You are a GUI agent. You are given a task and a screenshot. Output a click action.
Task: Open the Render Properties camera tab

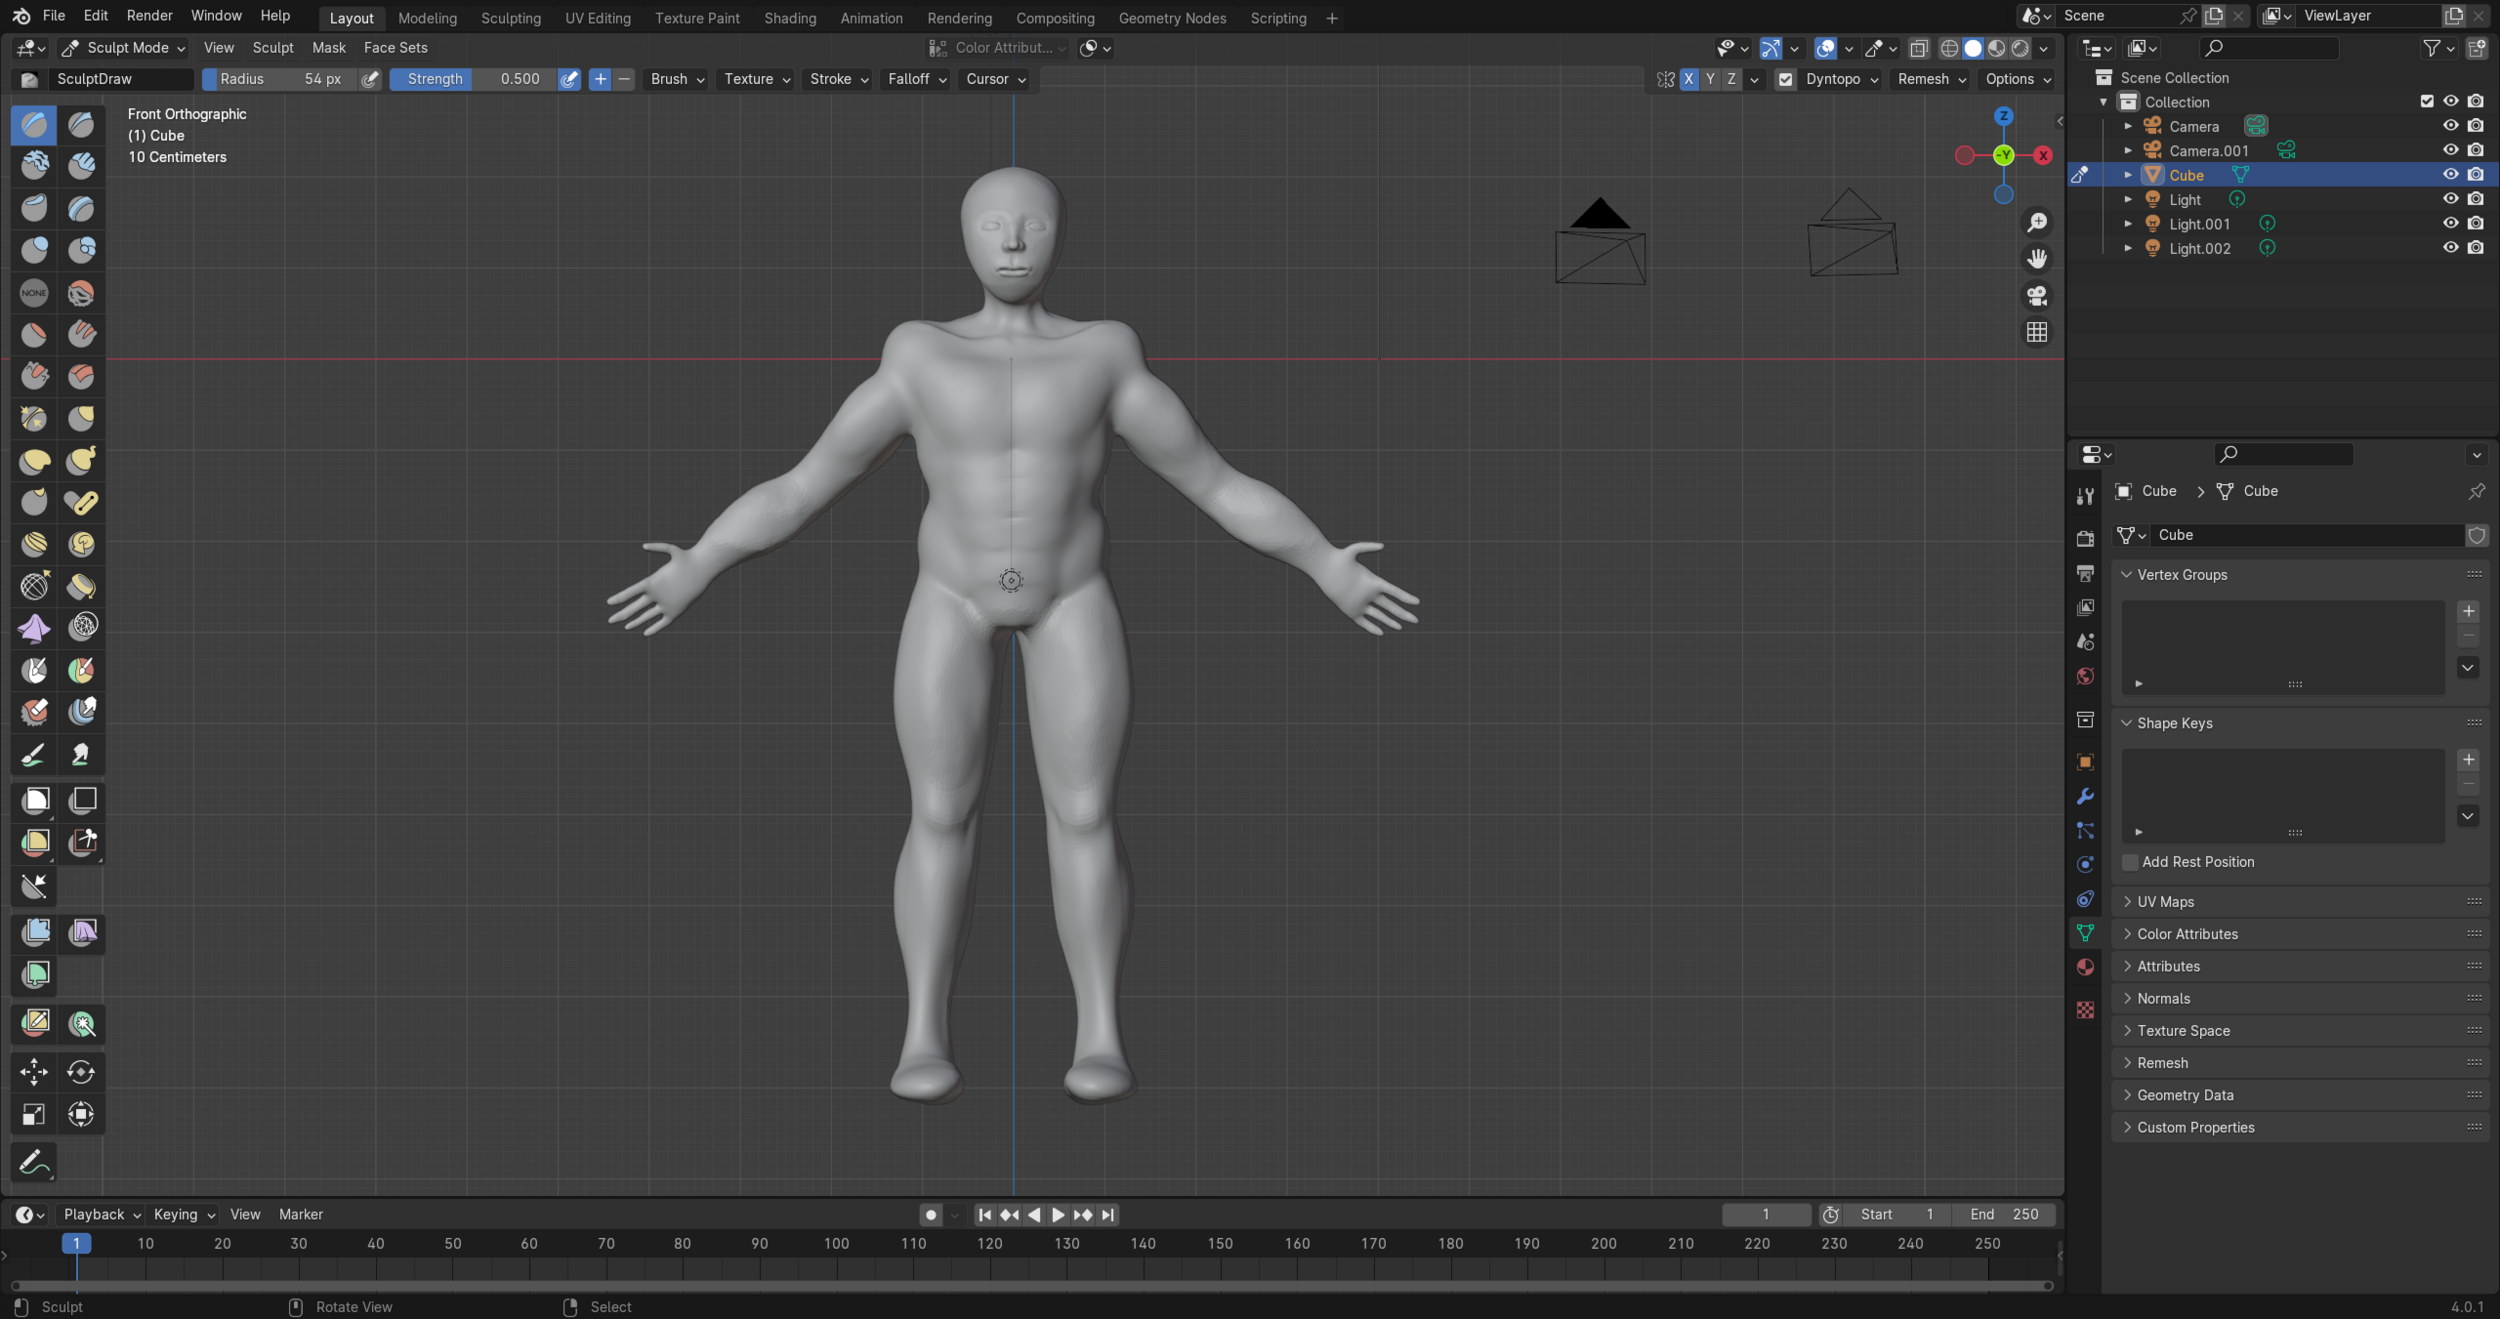coord(2086,537)
